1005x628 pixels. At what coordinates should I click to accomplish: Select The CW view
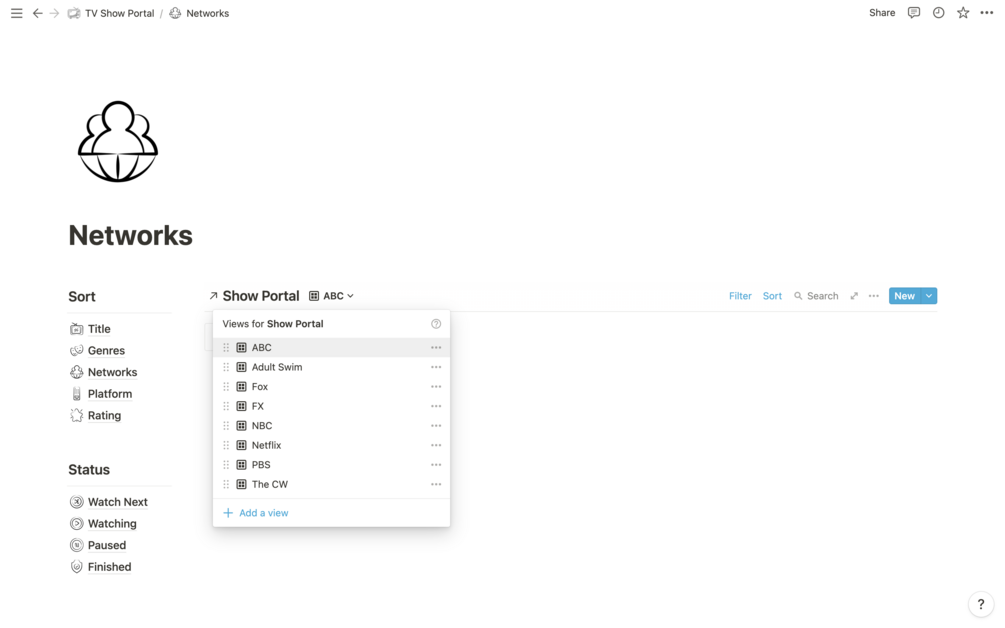(331, 484)
